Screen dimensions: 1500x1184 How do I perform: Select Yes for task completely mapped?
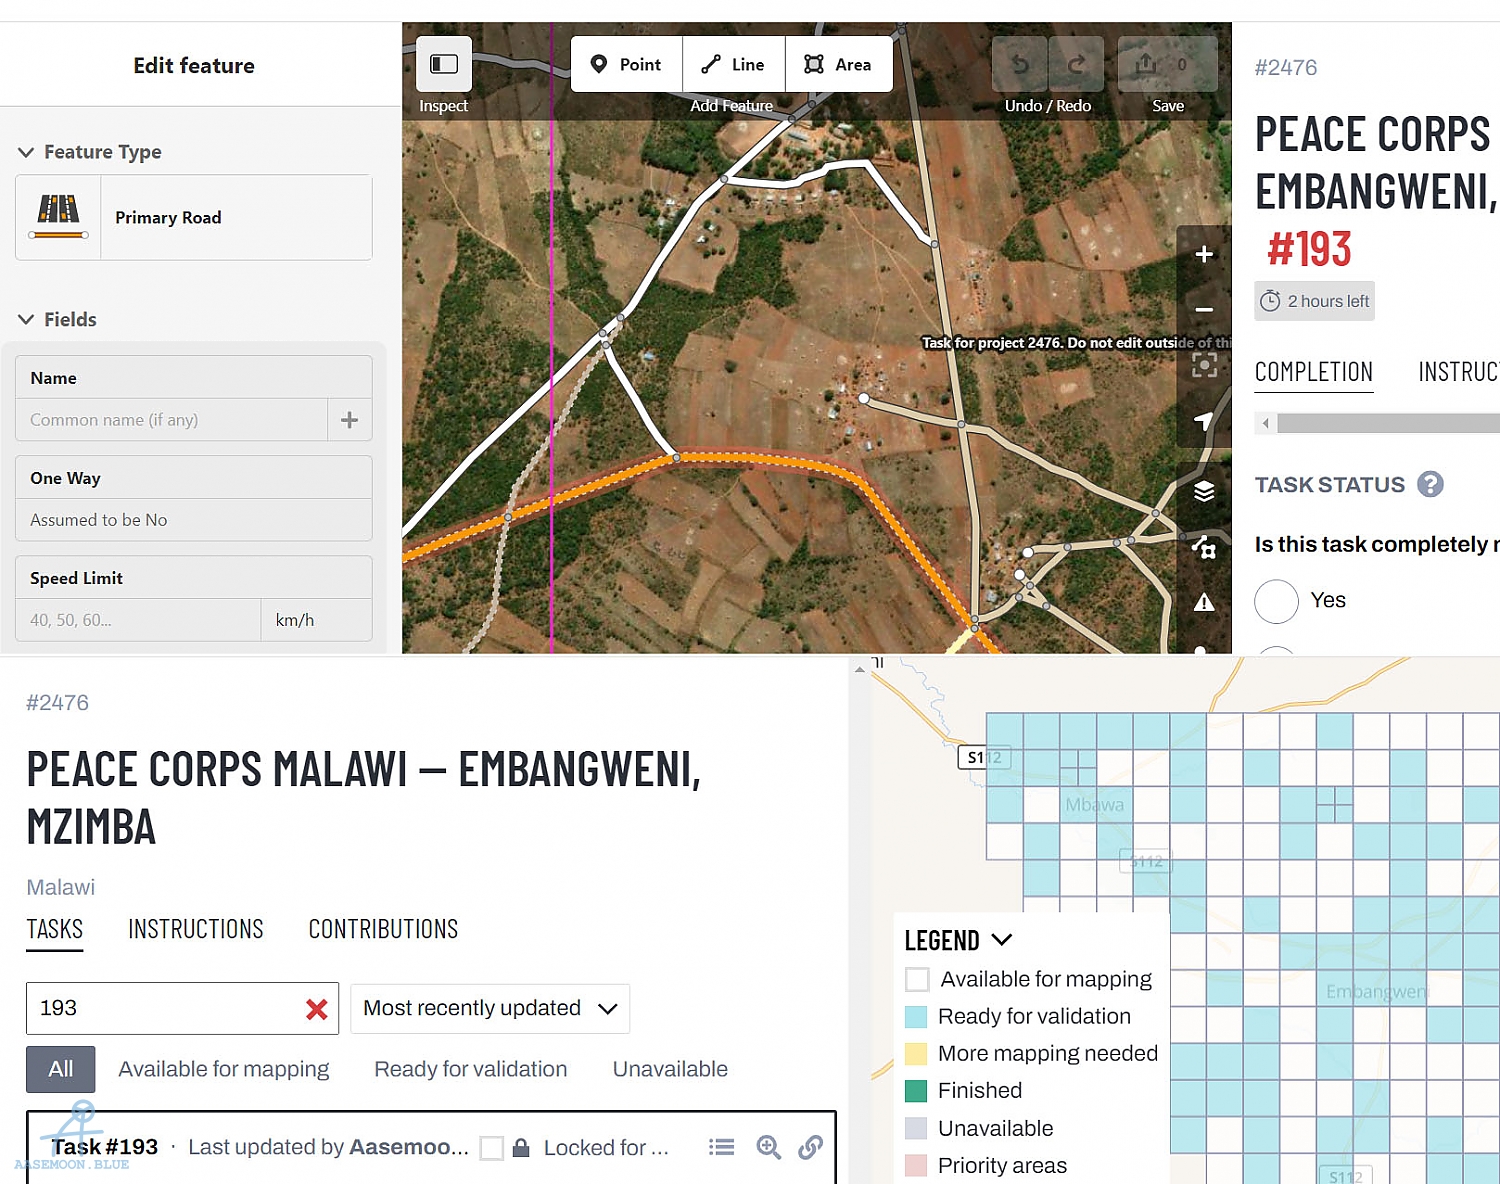click(1276, 601)
